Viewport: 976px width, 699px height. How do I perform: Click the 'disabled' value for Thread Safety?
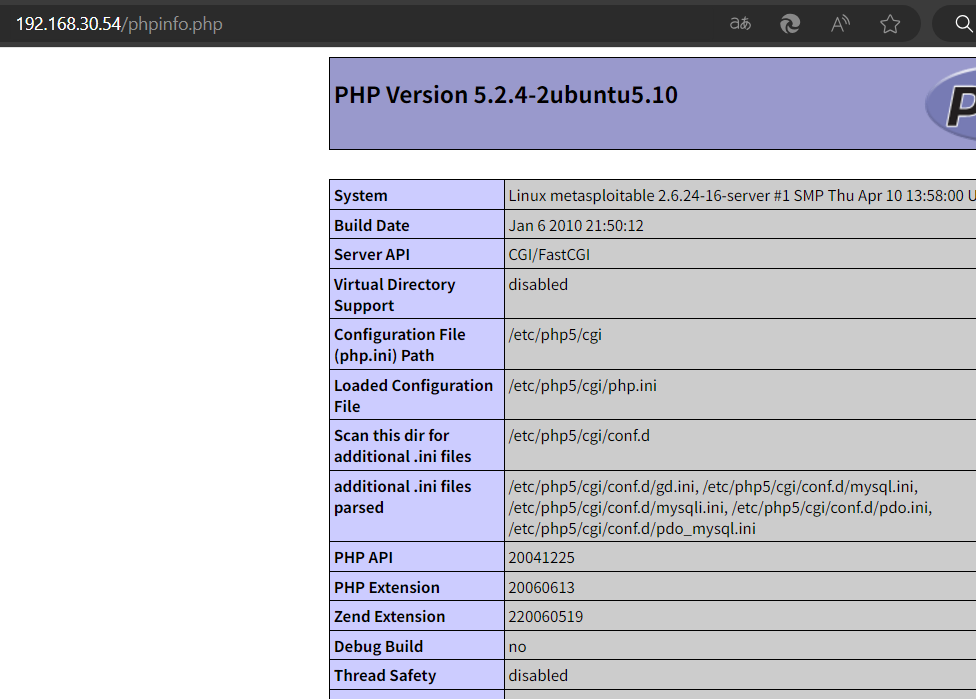click(538, 675)
